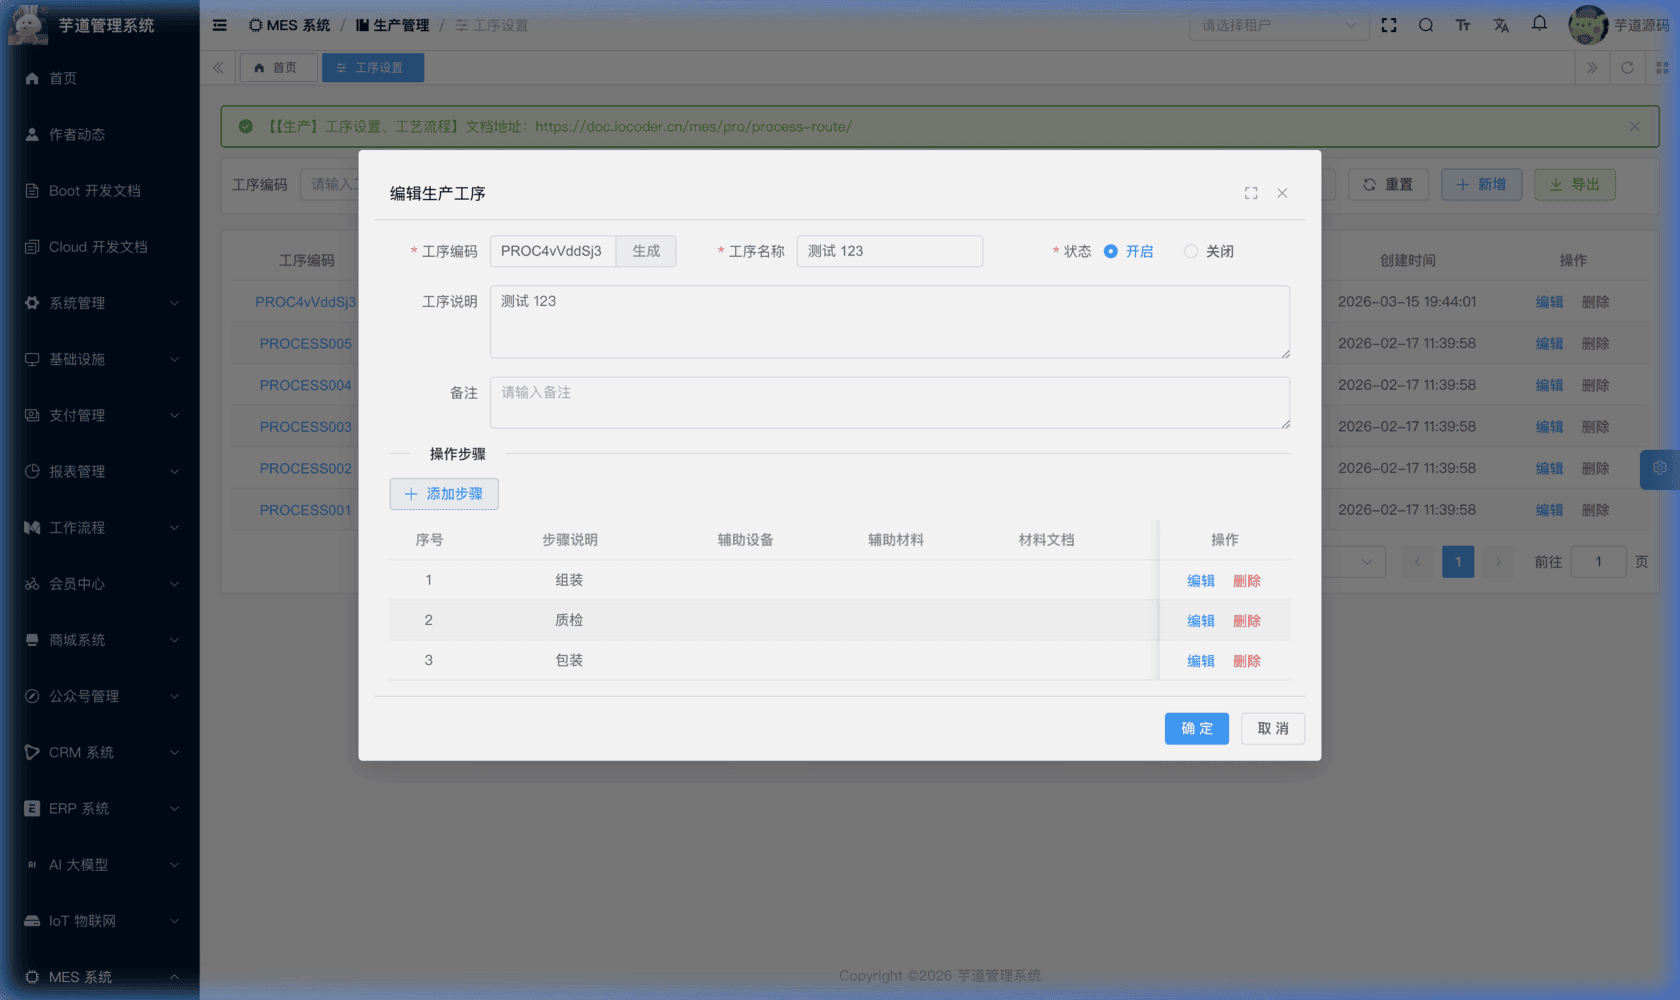
Task: Select the 开启 status radio button
Action: (x=1110, y=251)
